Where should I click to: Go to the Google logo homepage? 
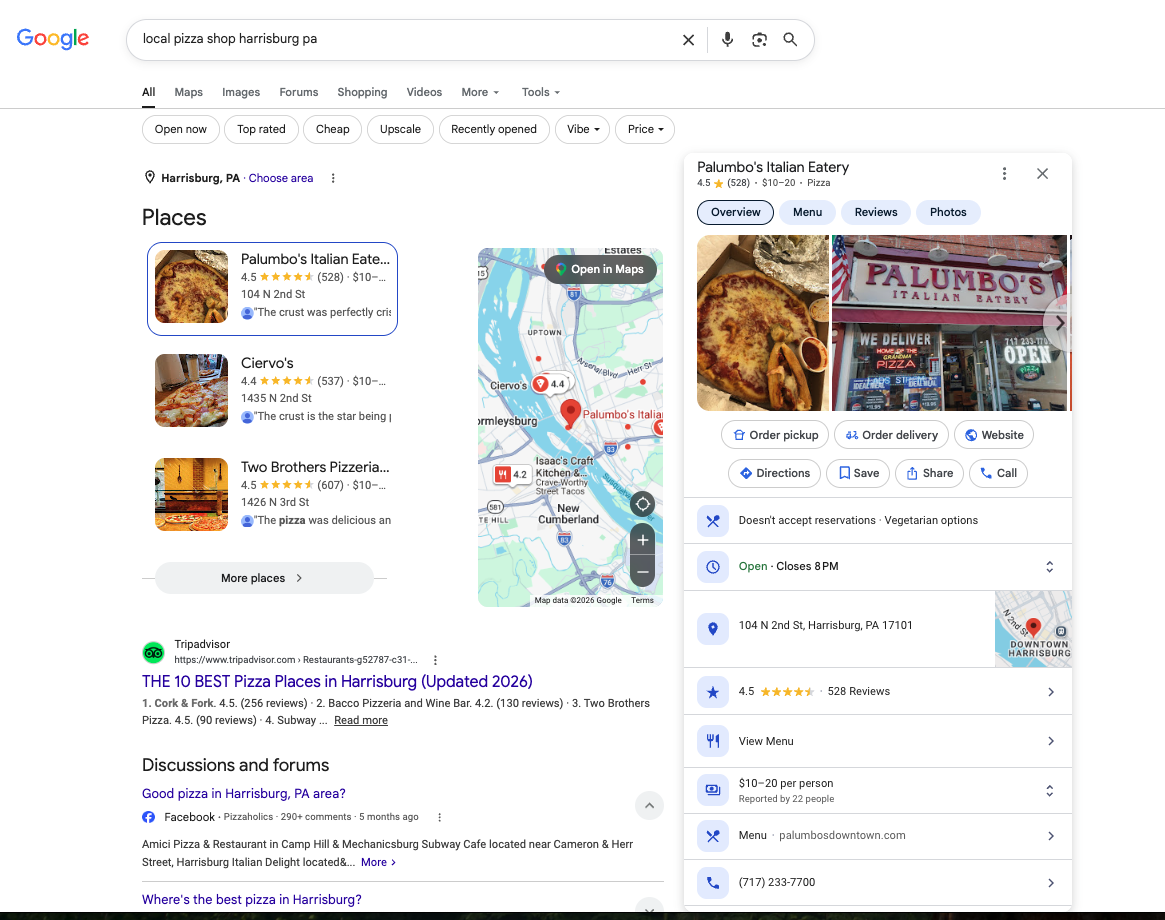tap(53, 39)
